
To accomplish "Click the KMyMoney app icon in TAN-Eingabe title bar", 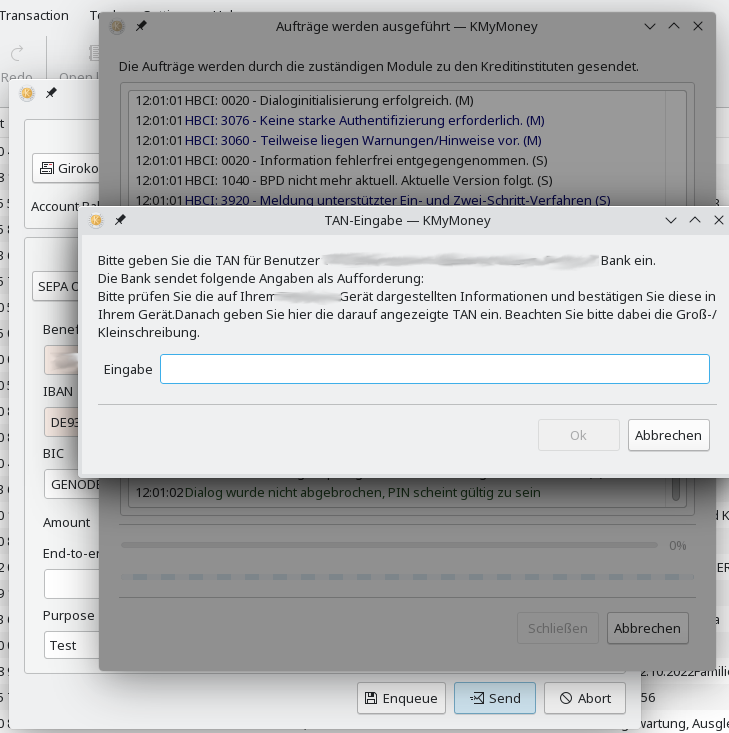I will click(96, 220).
